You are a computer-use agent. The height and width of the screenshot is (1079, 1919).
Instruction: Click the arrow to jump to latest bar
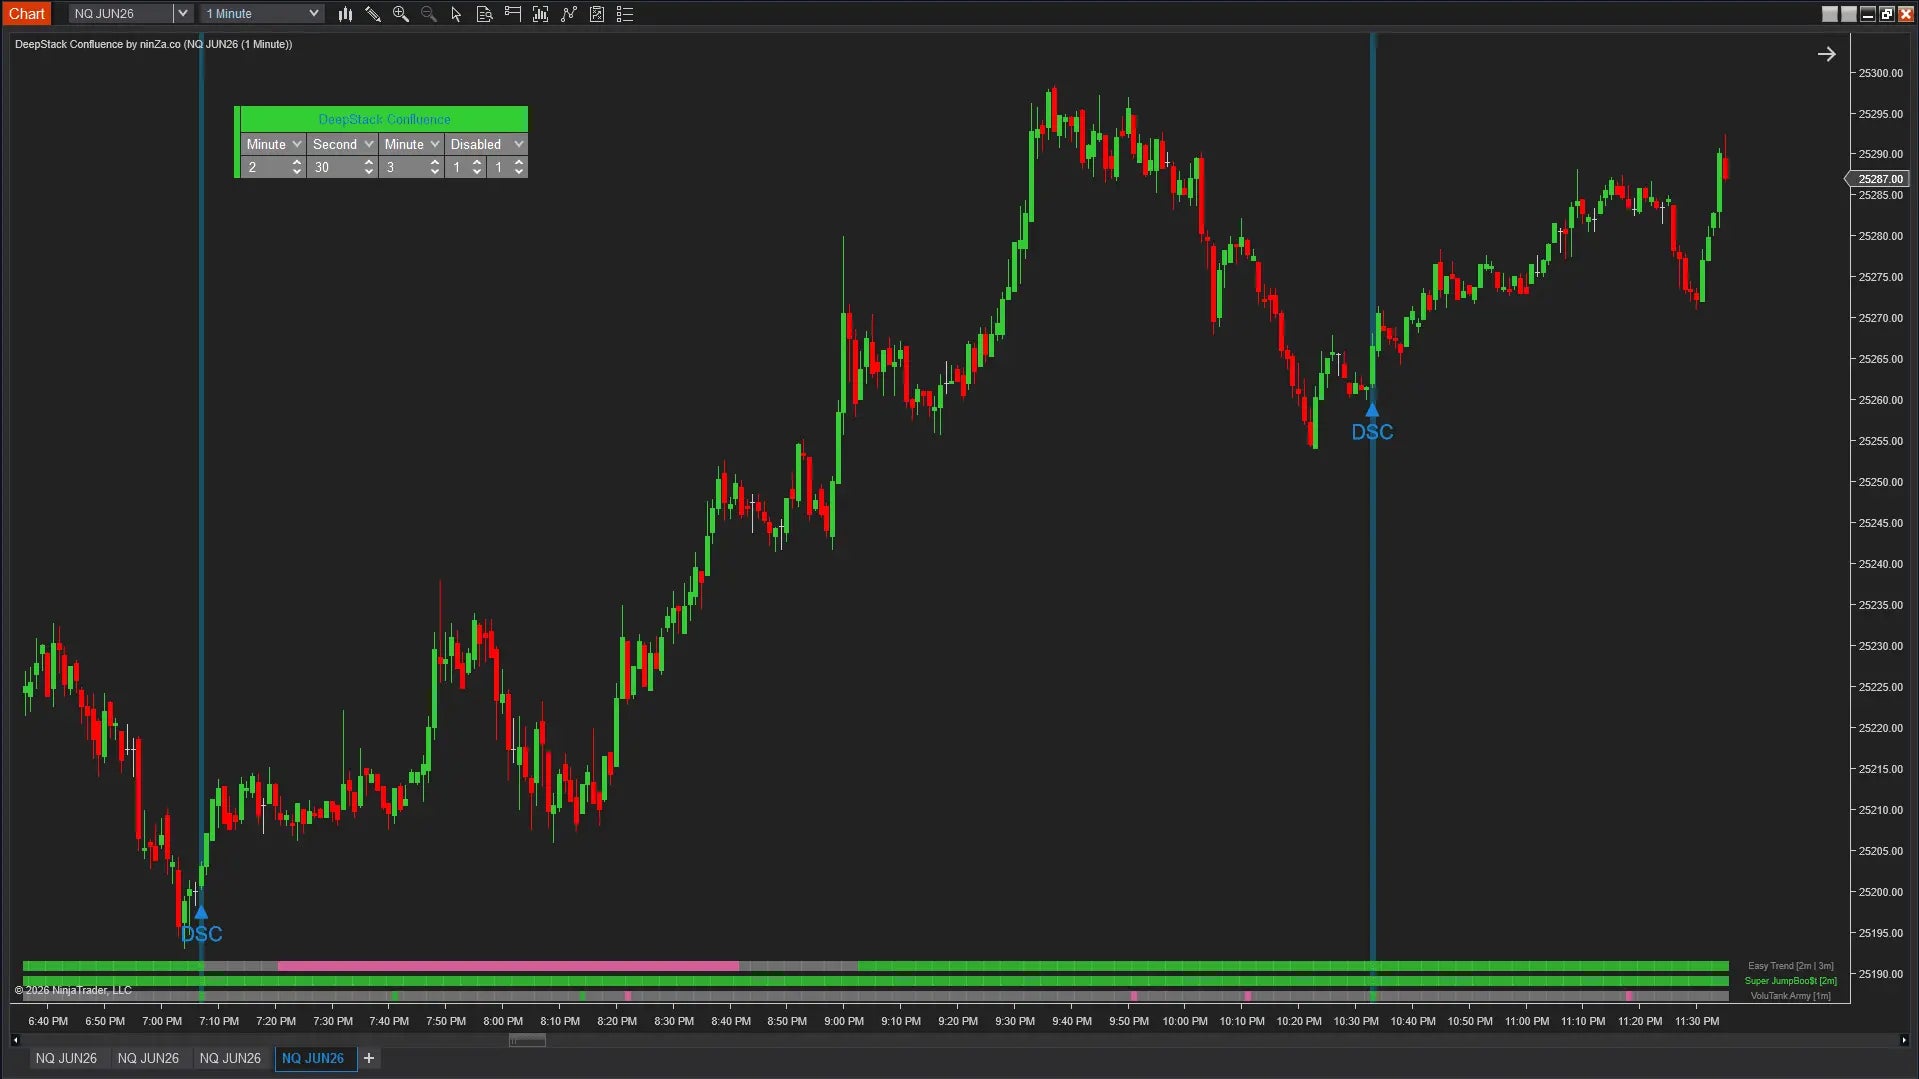[1826, 54]
